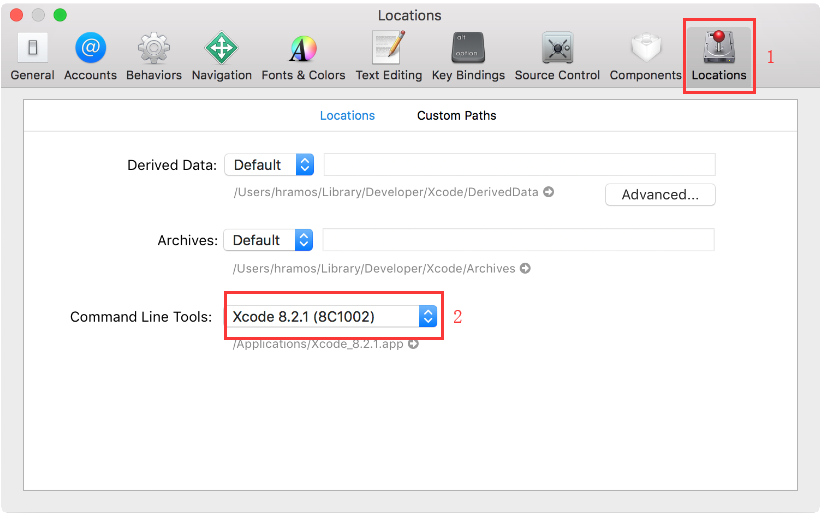Open Source Control preferences
Image resolution: width=834 pixels, height=525 pixels.
(557, 56)
